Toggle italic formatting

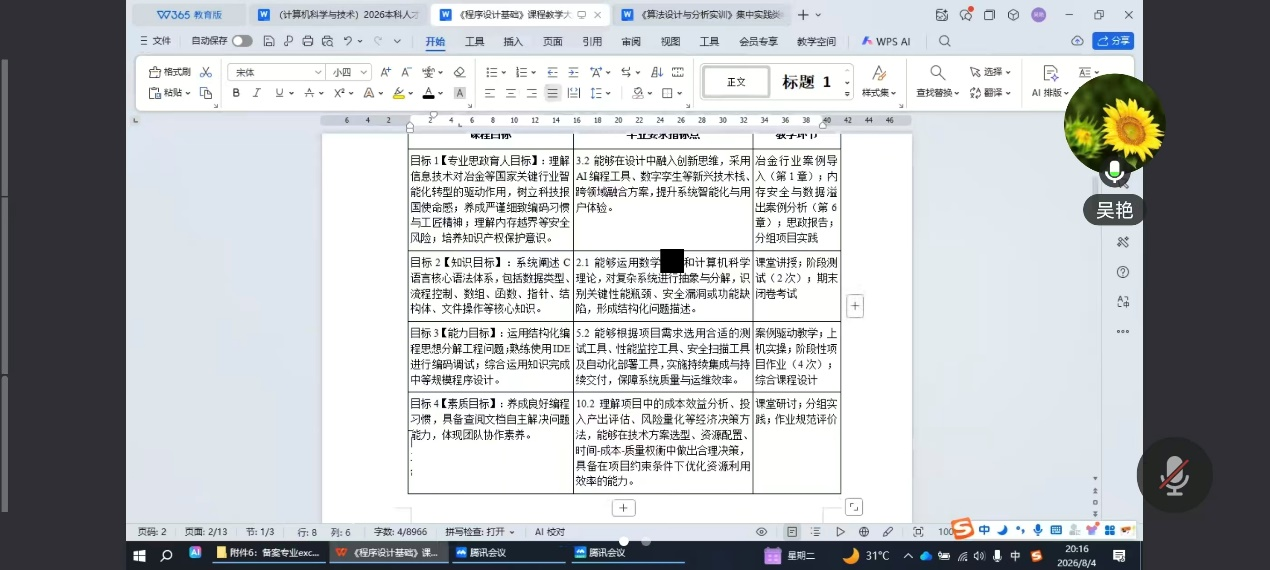258,93
